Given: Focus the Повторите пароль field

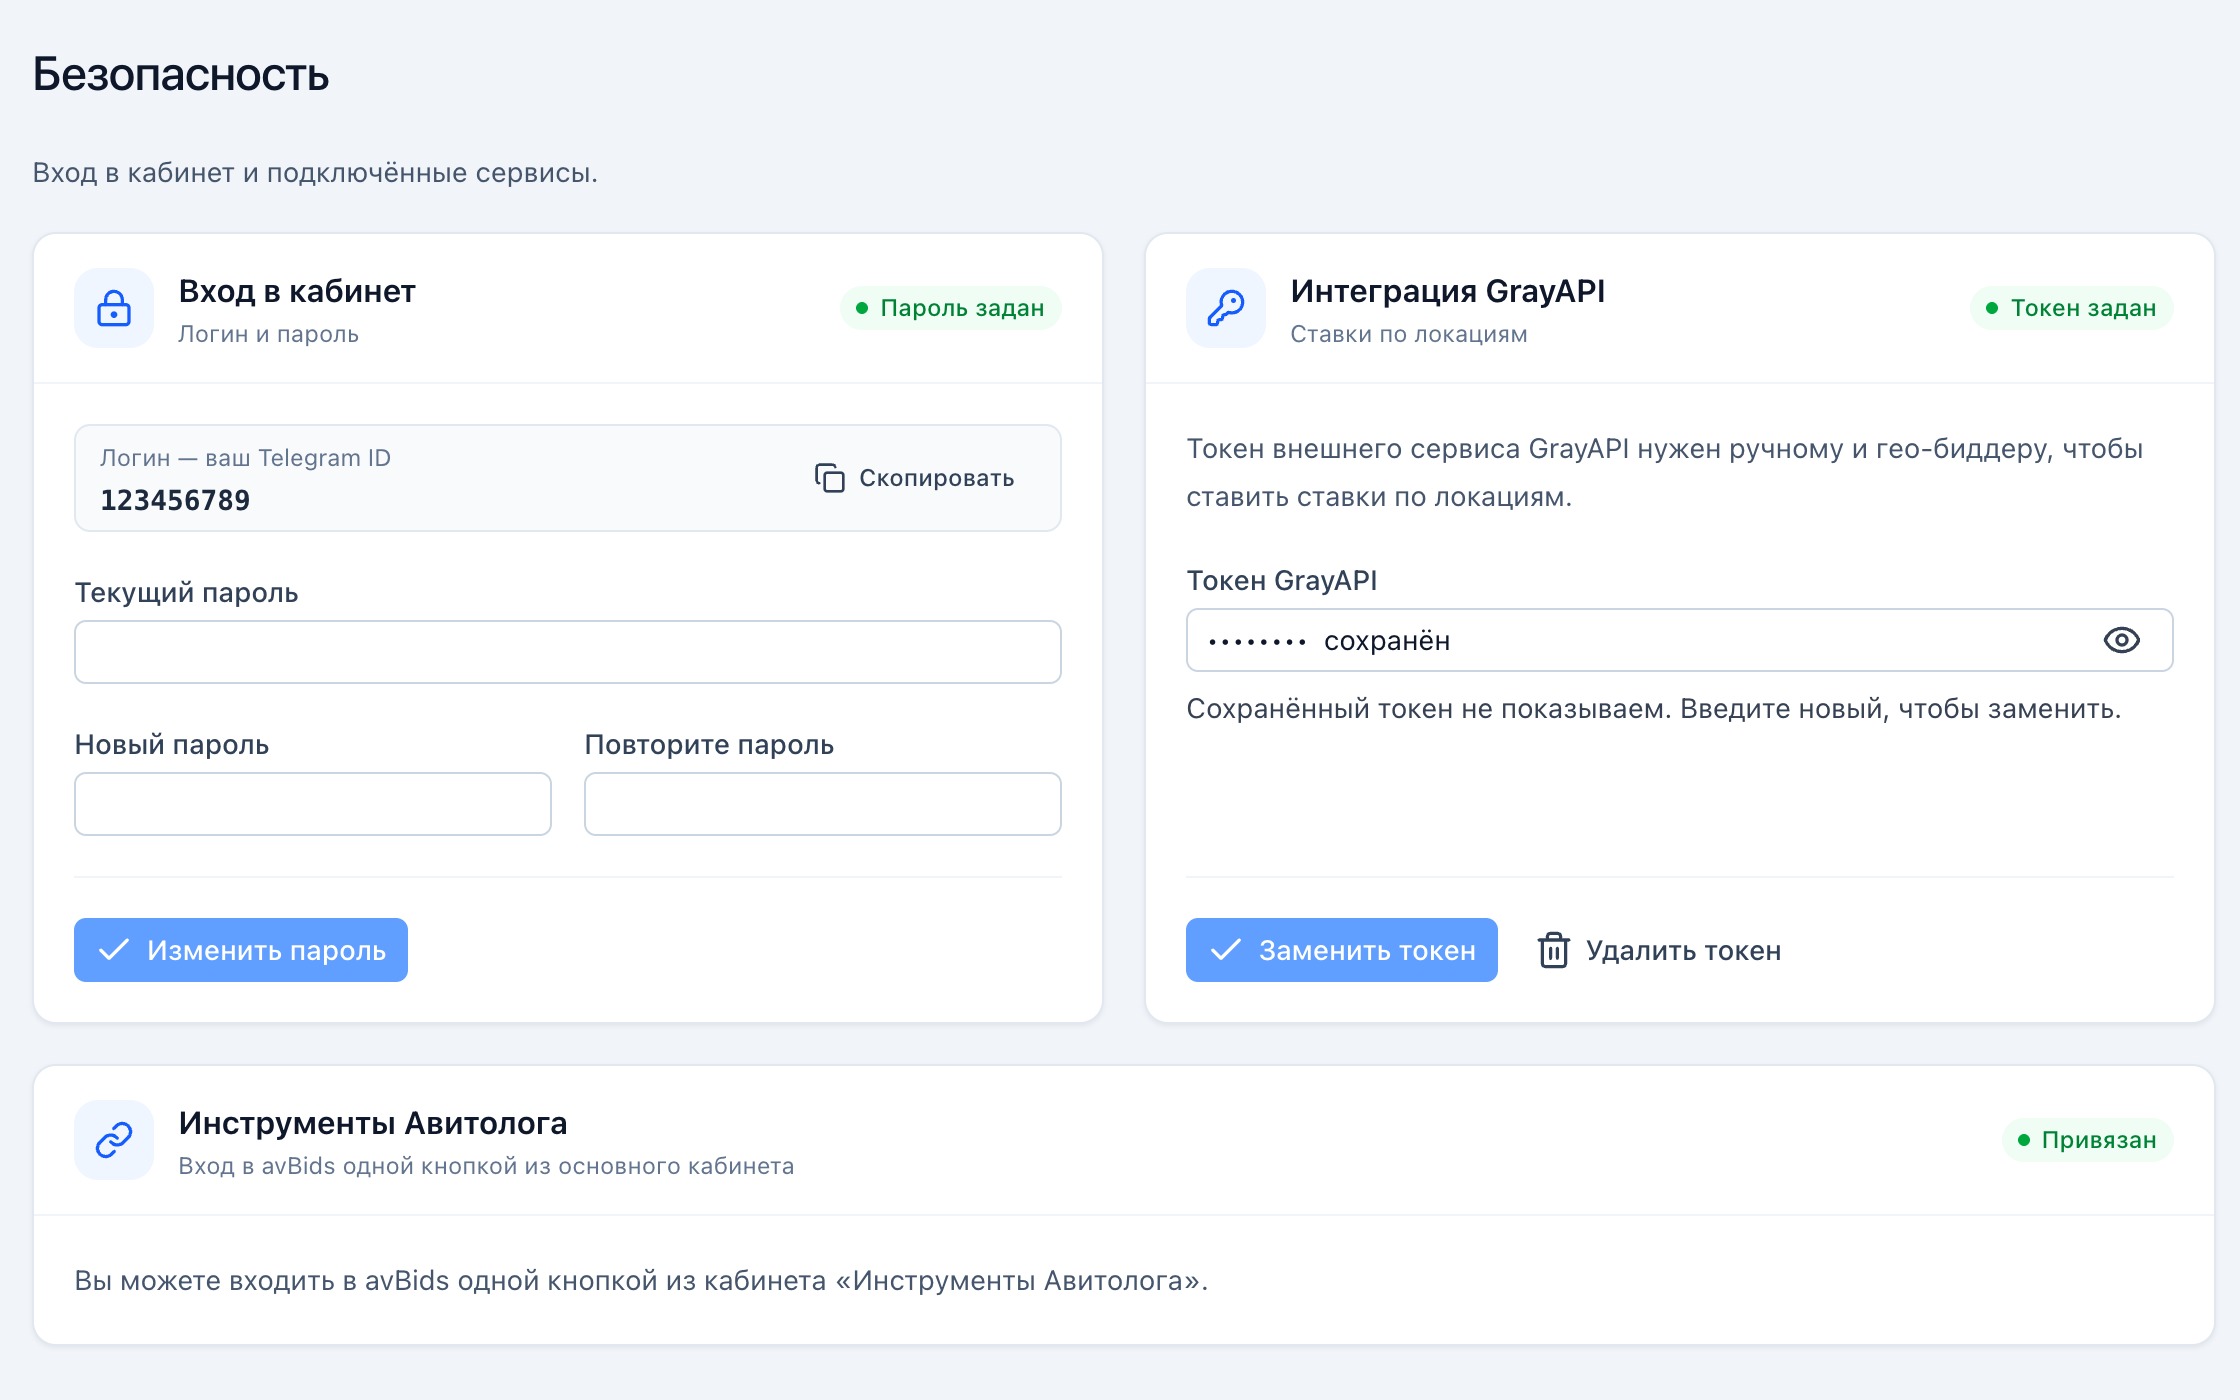Looking at the screenshot, I should [823, 804].
